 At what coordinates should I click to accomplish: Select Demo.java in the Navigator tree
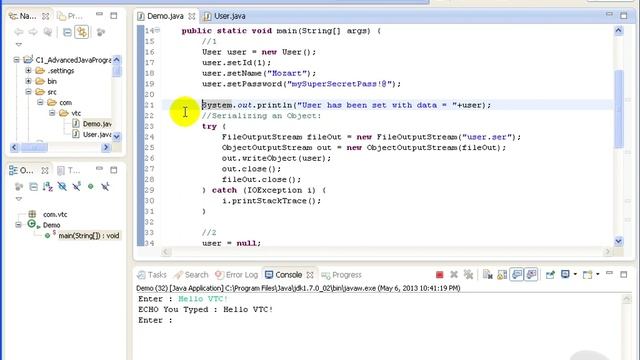coord(97,124)
